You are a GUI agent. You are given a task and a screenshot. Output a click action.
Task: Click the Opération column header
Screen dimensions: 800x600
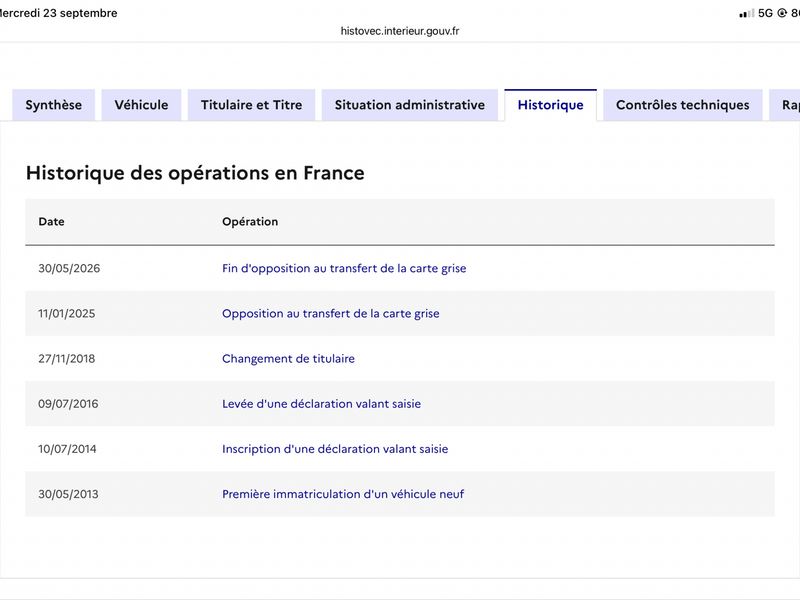tap(250, 221)
